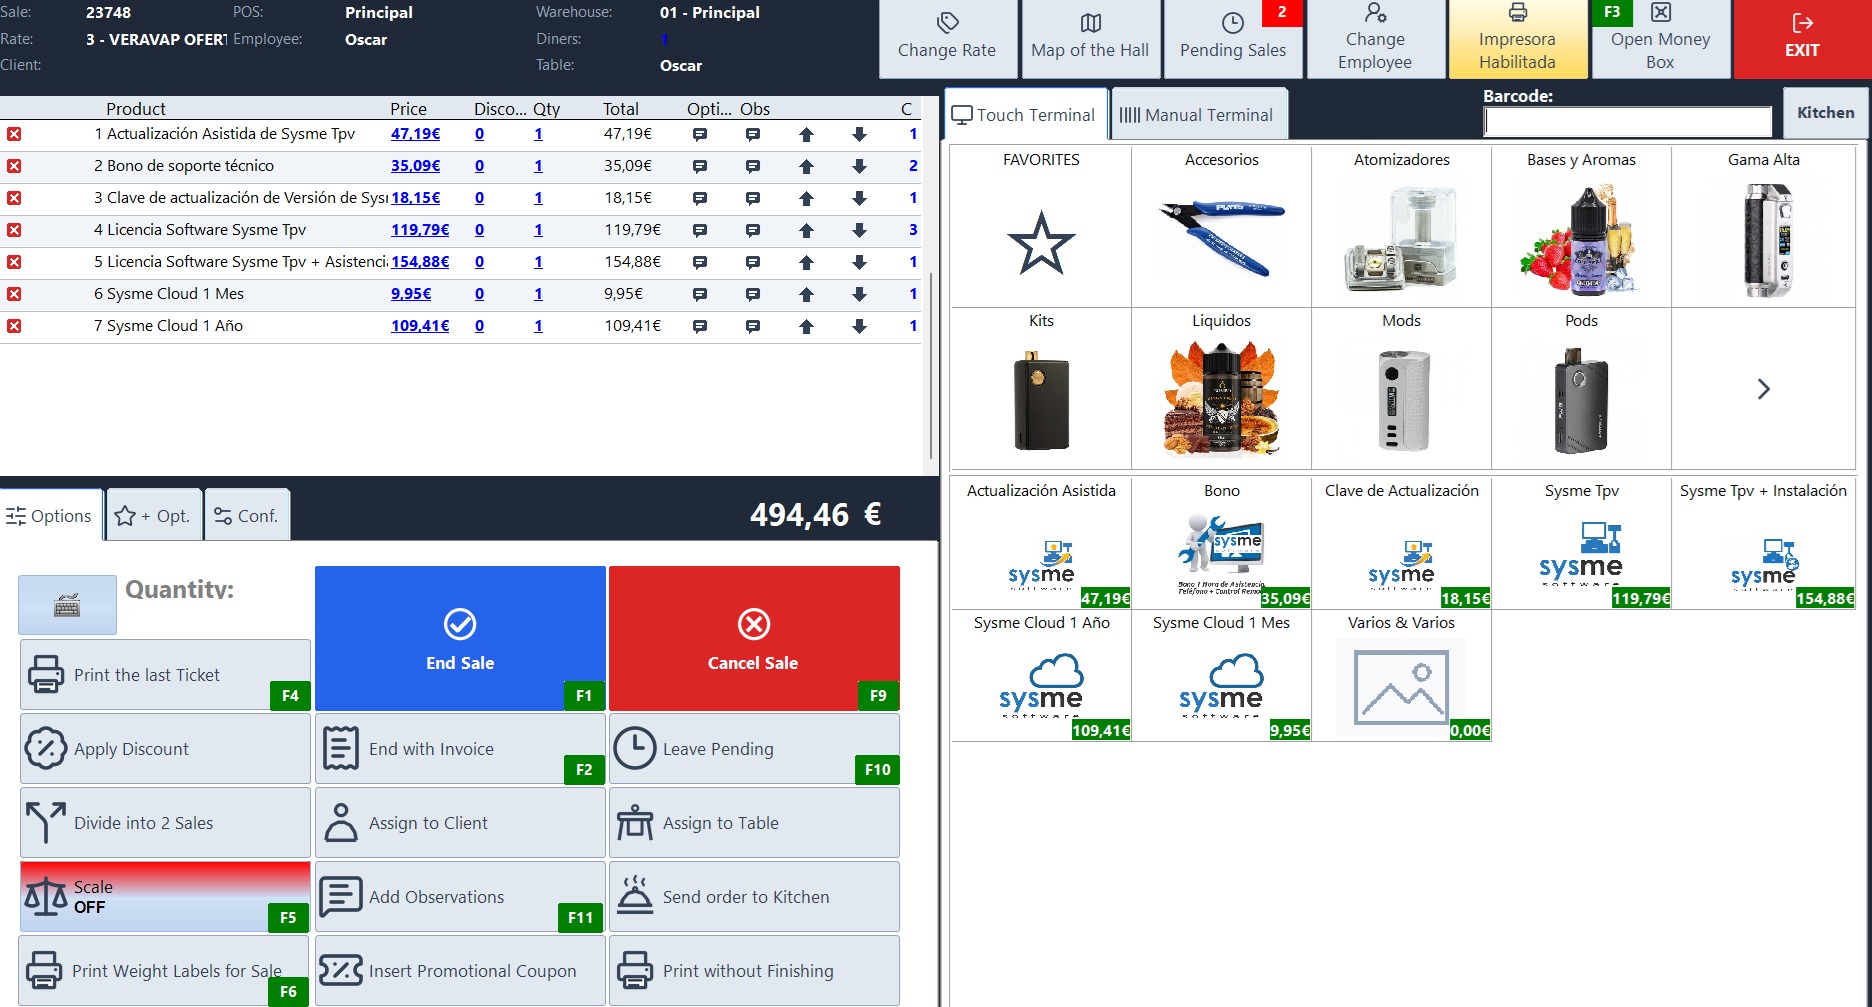Image resolution: width=1872 pixels, height=1007 pixels.
Task: Switch to the Touch Terminal tab
Action: (1026, 114)
